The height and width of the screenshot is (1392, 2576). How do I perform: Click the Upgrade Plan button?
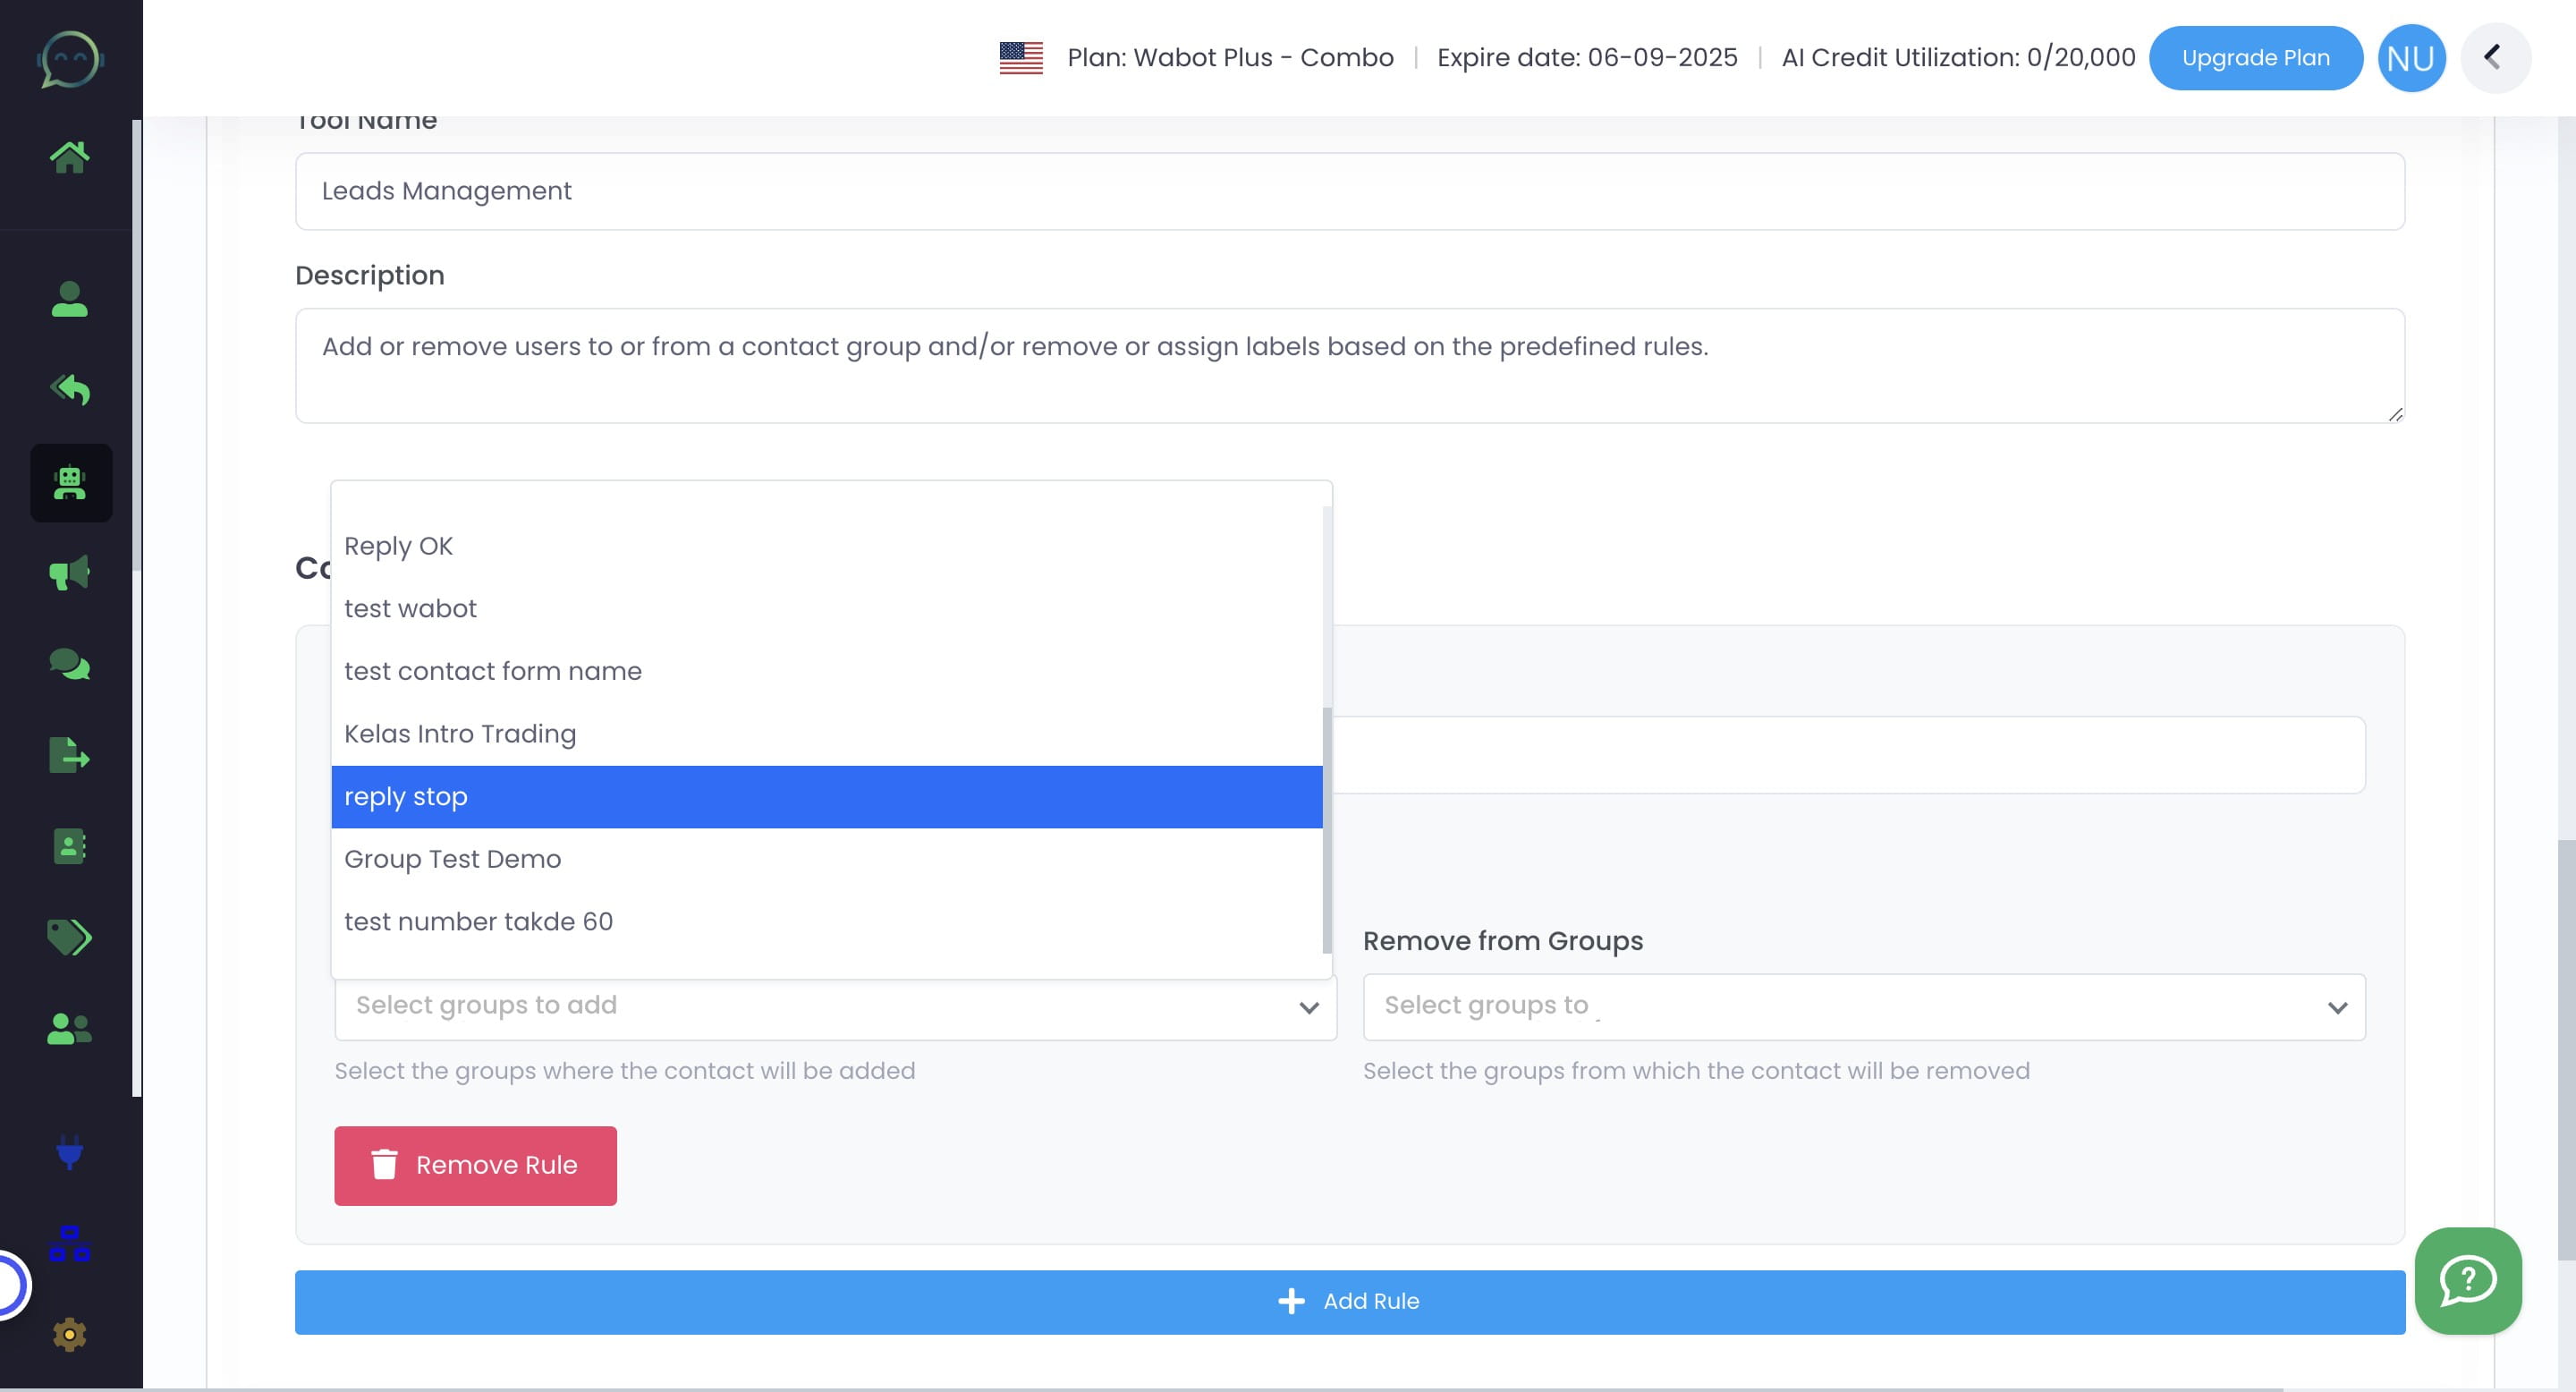[2256, 57]
